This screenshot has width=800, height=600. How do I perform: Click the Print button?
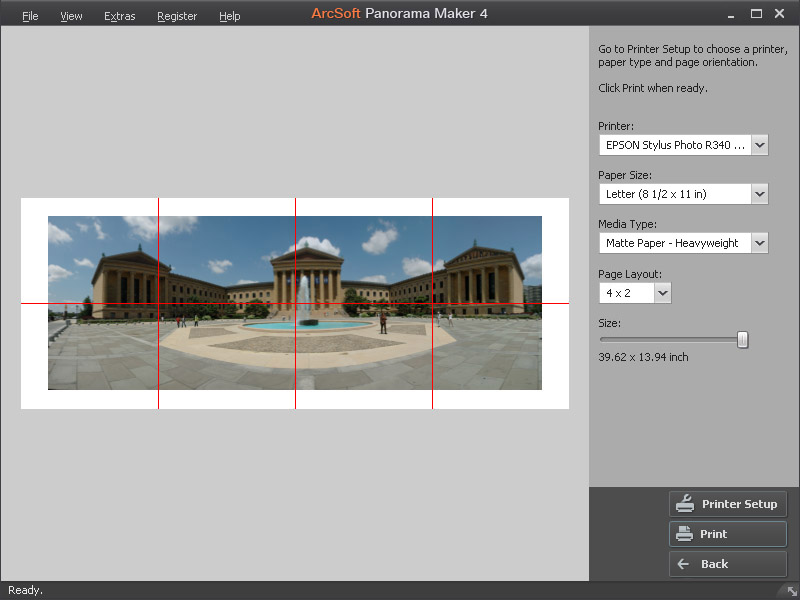click(728, 534)
